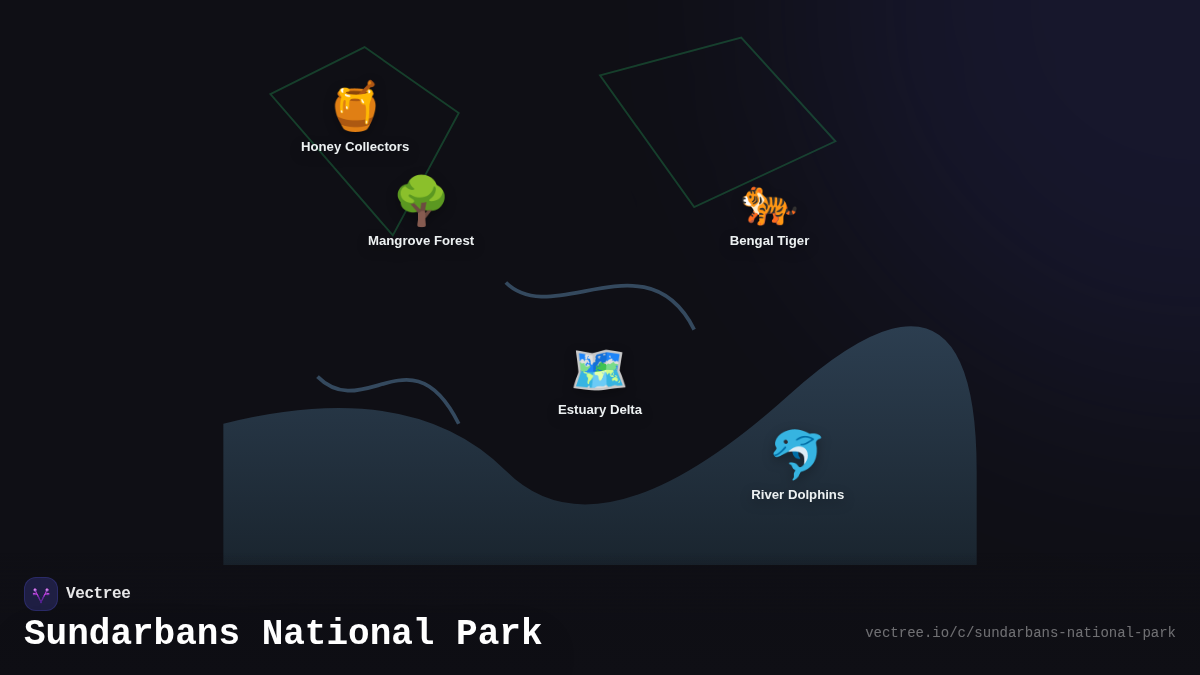Click the Bengal Tiger emoji icon
Image resolution: width=1200 pixels, height=675 pixels.
pos(766,205)
